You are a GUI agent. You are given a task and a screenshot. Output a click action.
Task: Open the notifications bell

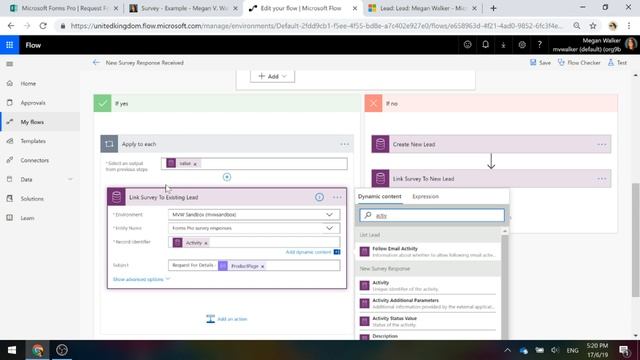click(485, 45)
